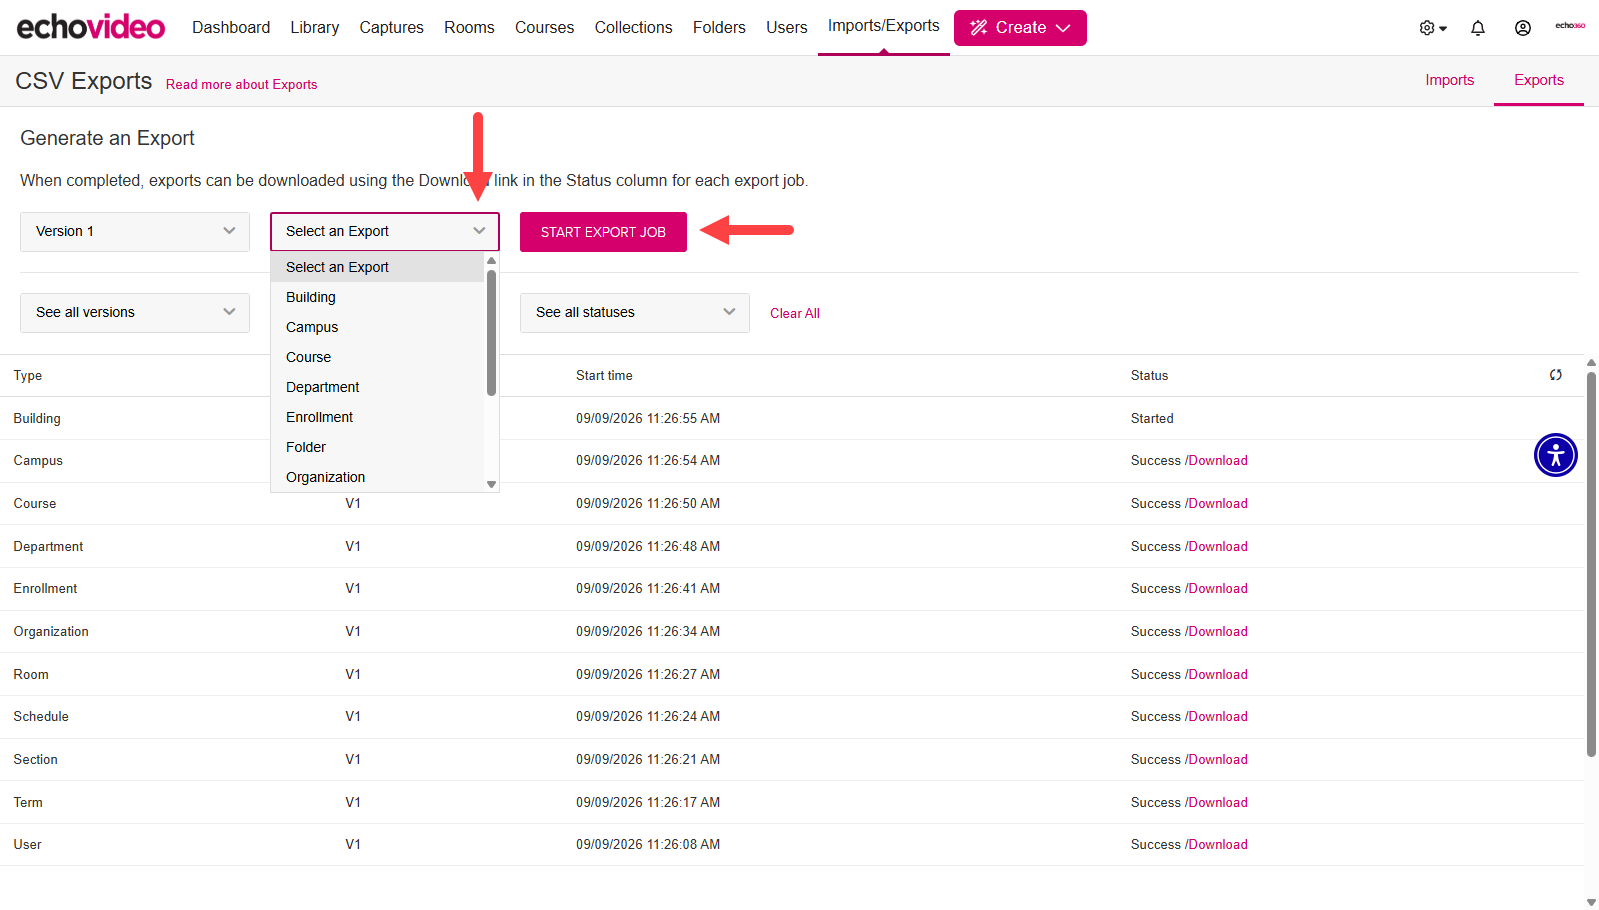Open the user account profile icon
Viewport: 1599px width, 910px height.
tap(1522, 28)
